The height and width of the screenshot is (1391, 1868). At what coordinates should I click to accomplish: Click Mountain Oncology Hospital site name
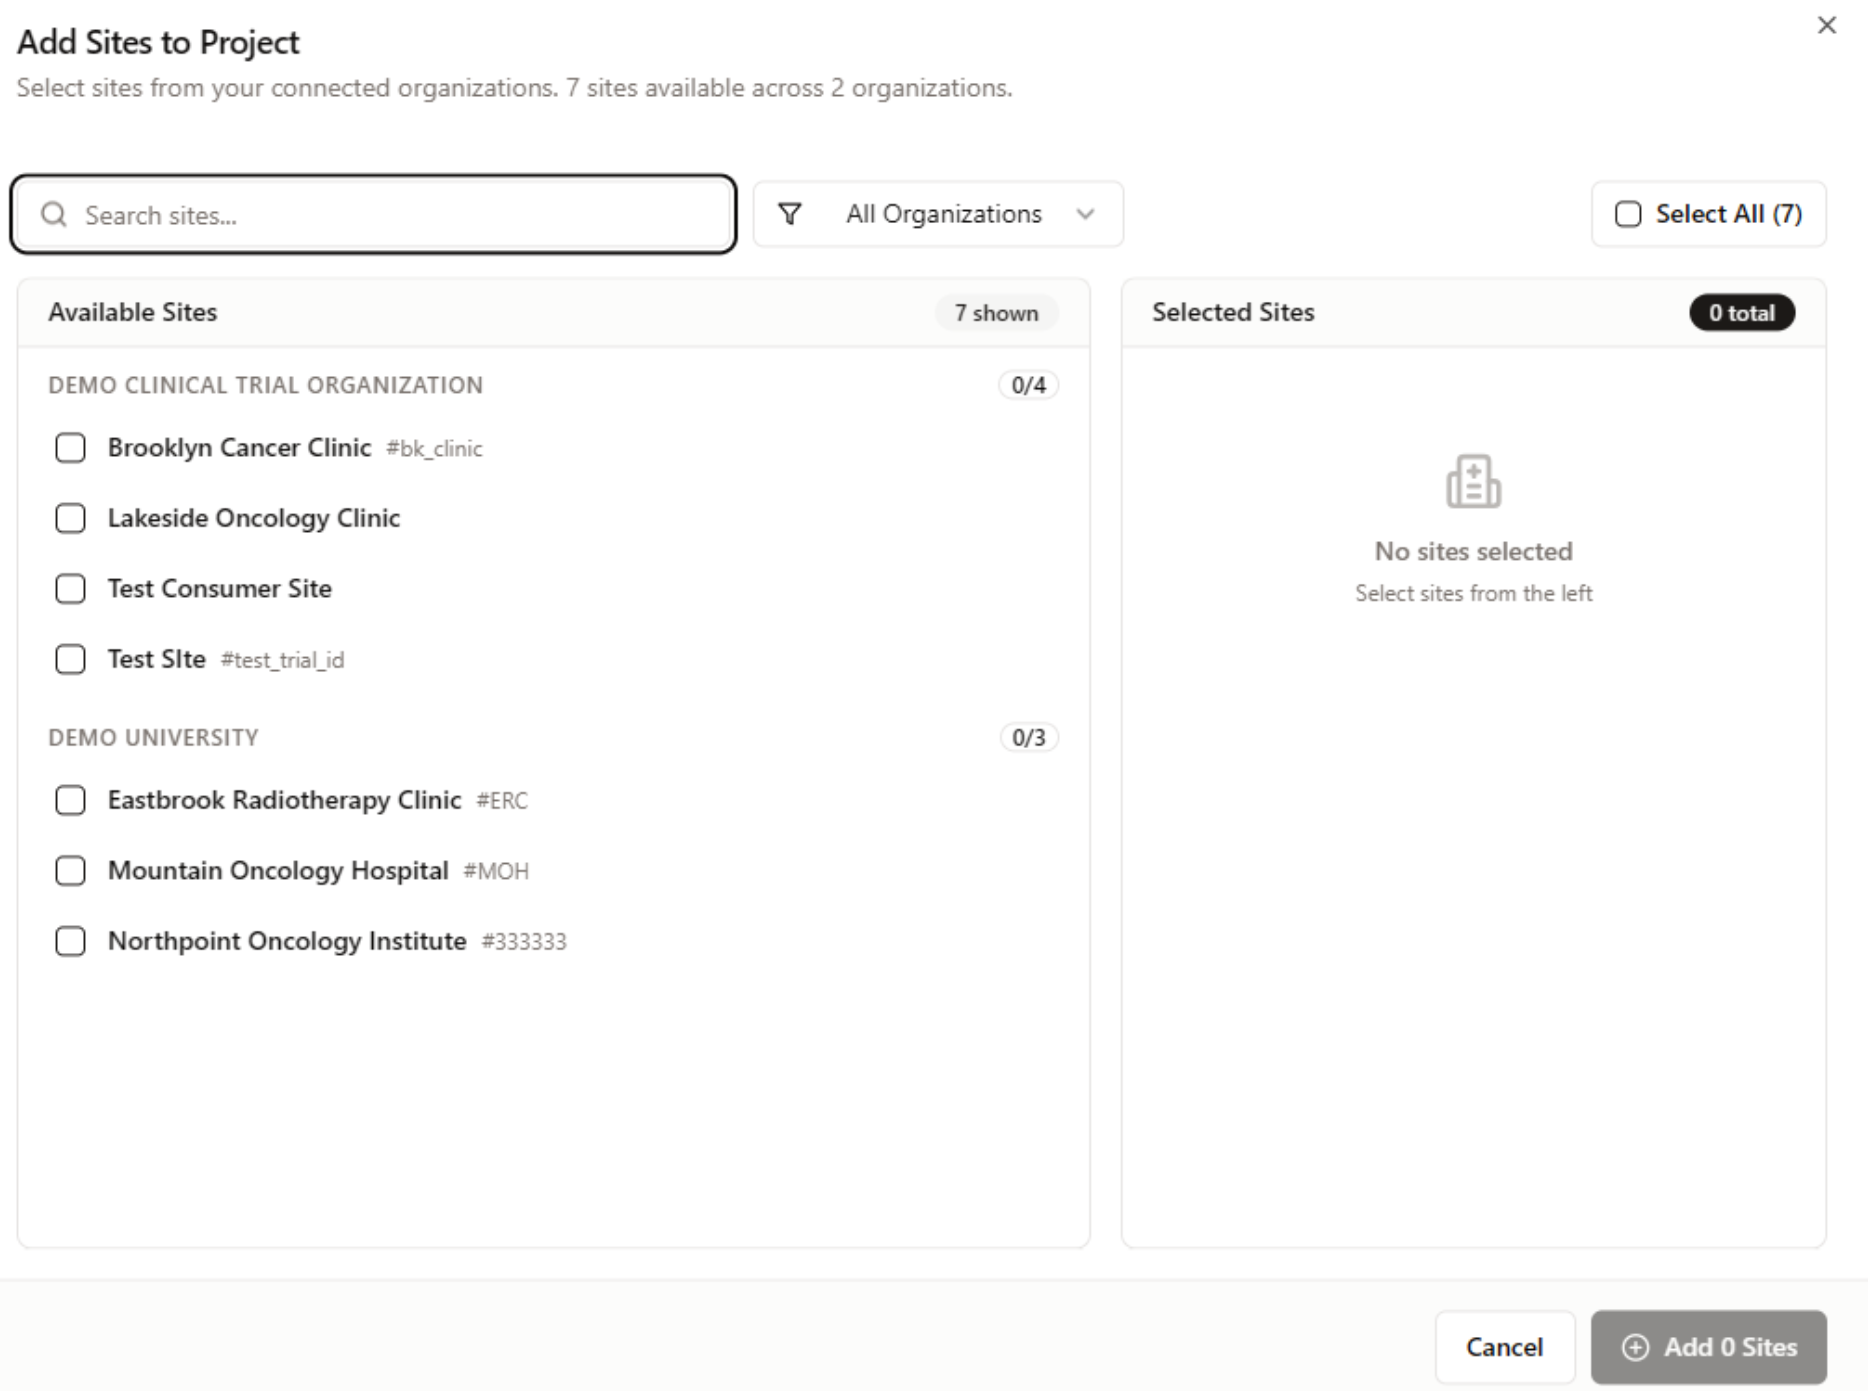[x=278, y=871]
